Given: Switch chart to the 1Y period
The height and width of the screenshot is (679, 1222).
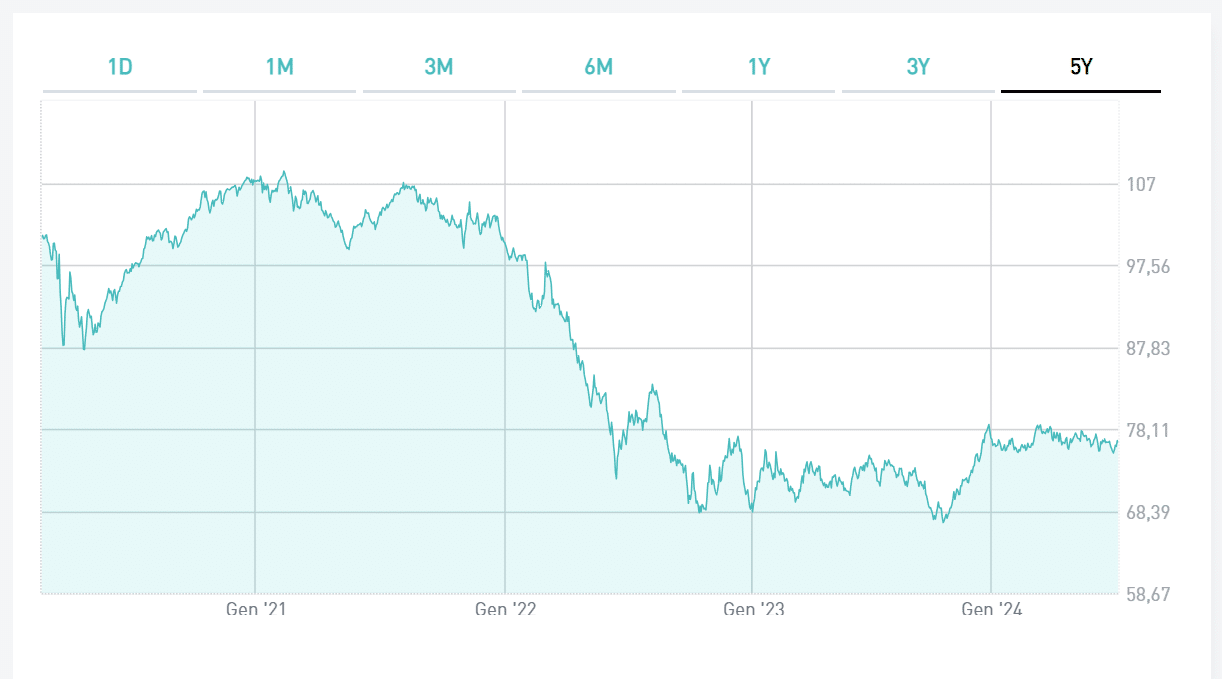Looking at the screenshot, I should coord(758,68).
